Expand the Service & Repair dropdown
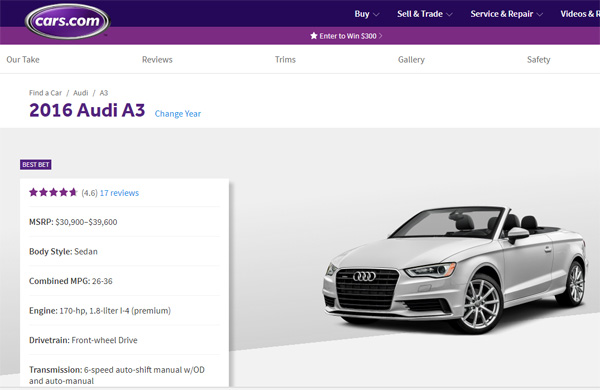Viewport: 600px width, 390px height. (506, 14)
